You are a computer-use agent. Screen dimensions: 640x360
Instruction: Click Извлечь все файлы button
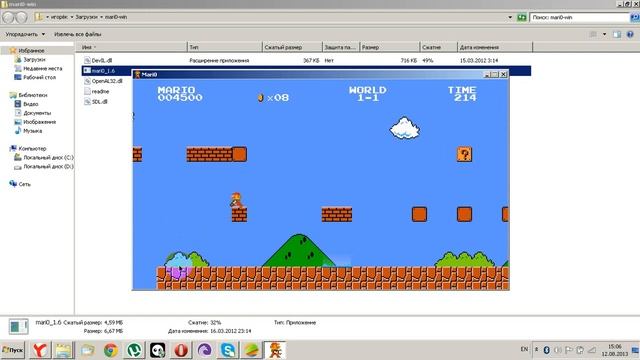(x=78, y=34)
